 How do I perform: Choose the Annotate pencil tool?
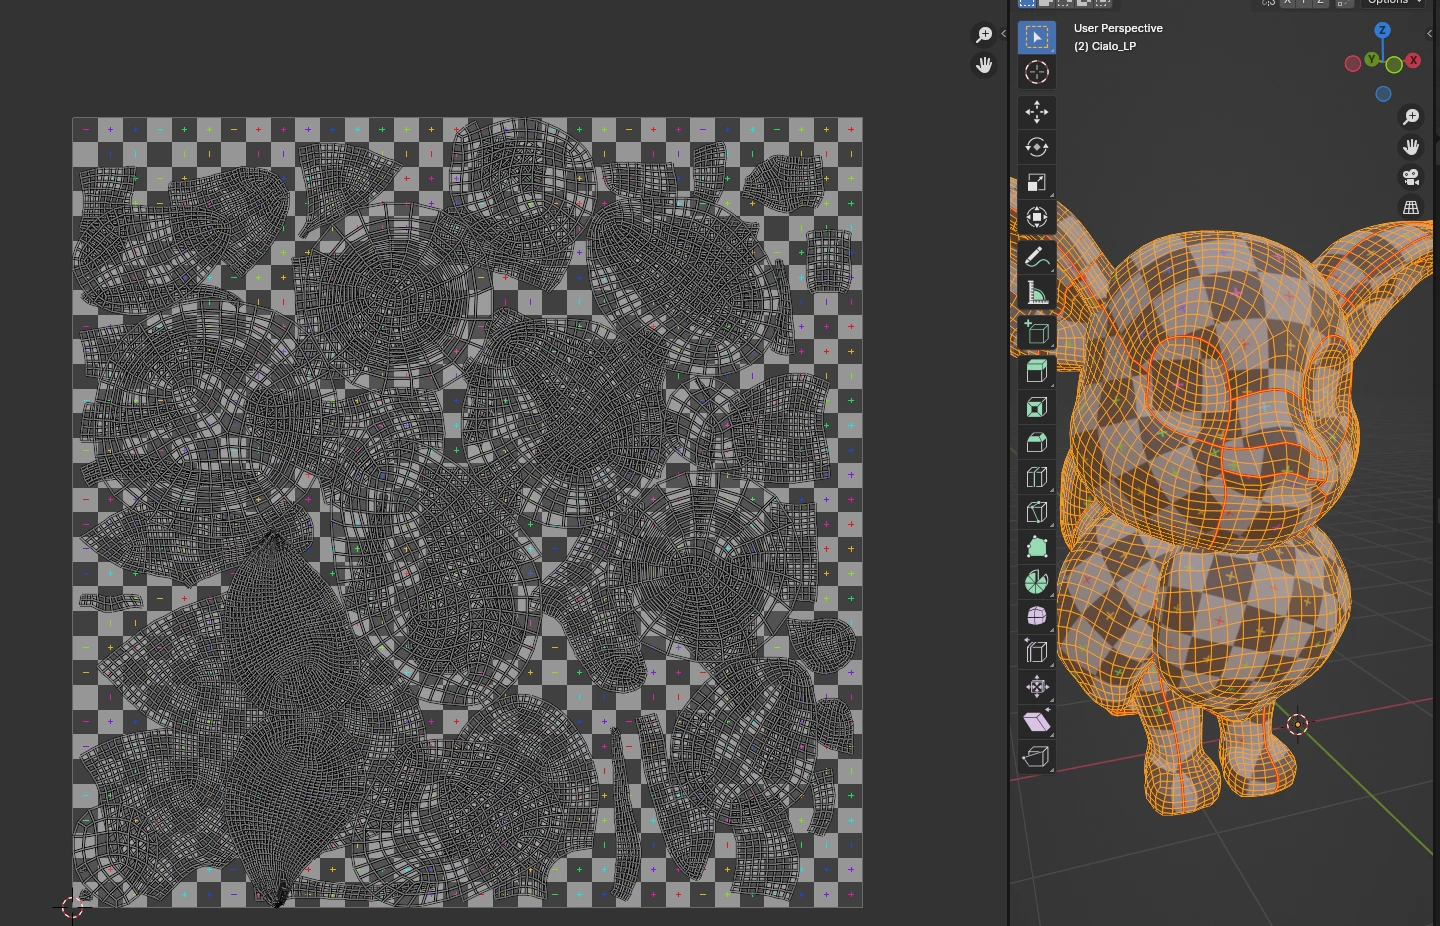point(1037,257)
